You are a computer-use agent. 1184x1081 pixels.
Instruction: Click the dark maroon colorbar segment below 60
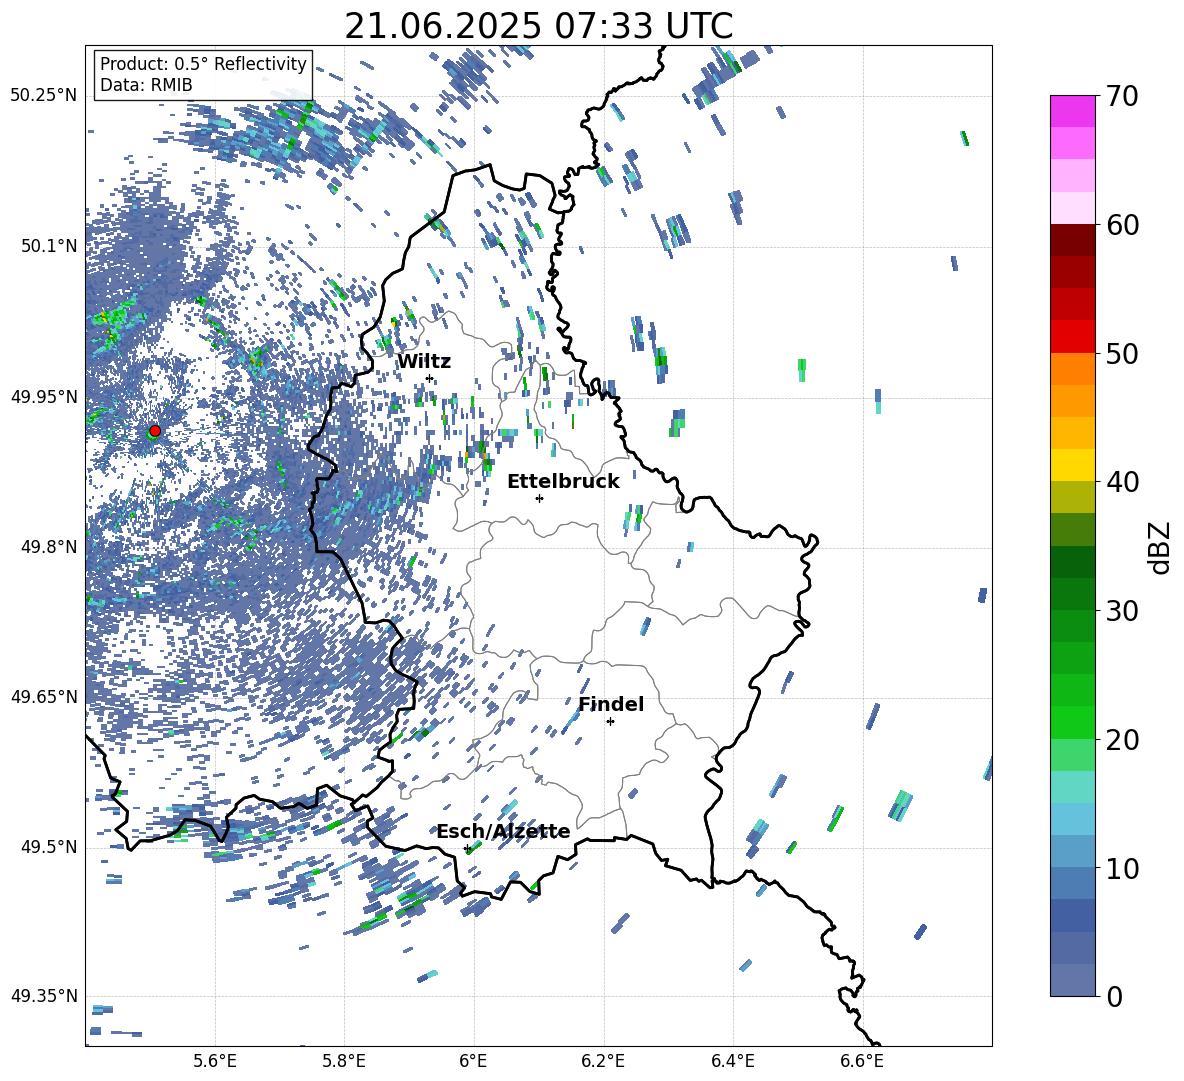1072,240
